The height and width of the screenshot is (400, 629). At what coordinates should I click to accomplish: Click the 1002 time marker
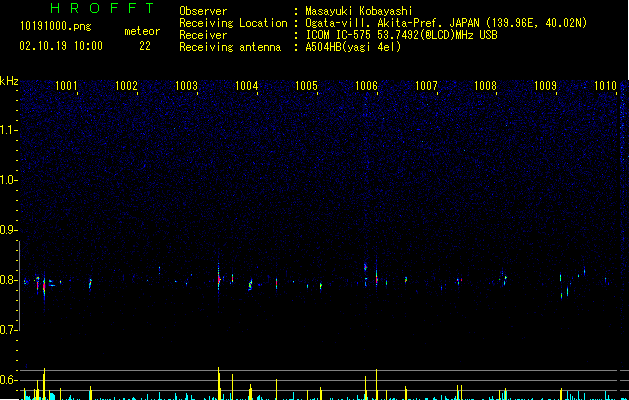126,86
